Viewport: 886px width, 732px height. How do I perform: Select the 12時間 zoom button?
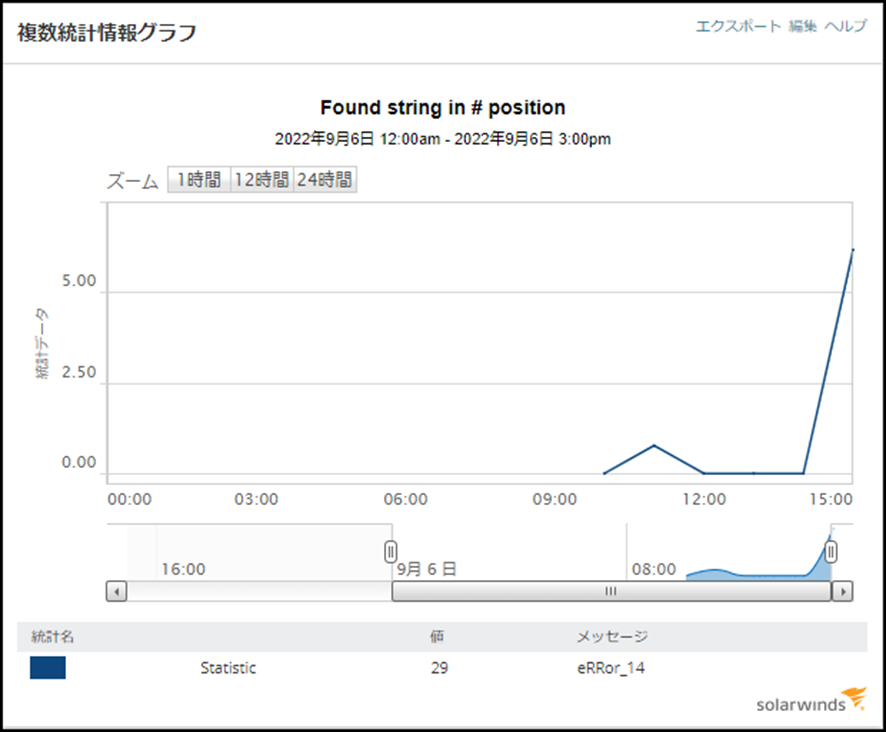tap(262, 180)
